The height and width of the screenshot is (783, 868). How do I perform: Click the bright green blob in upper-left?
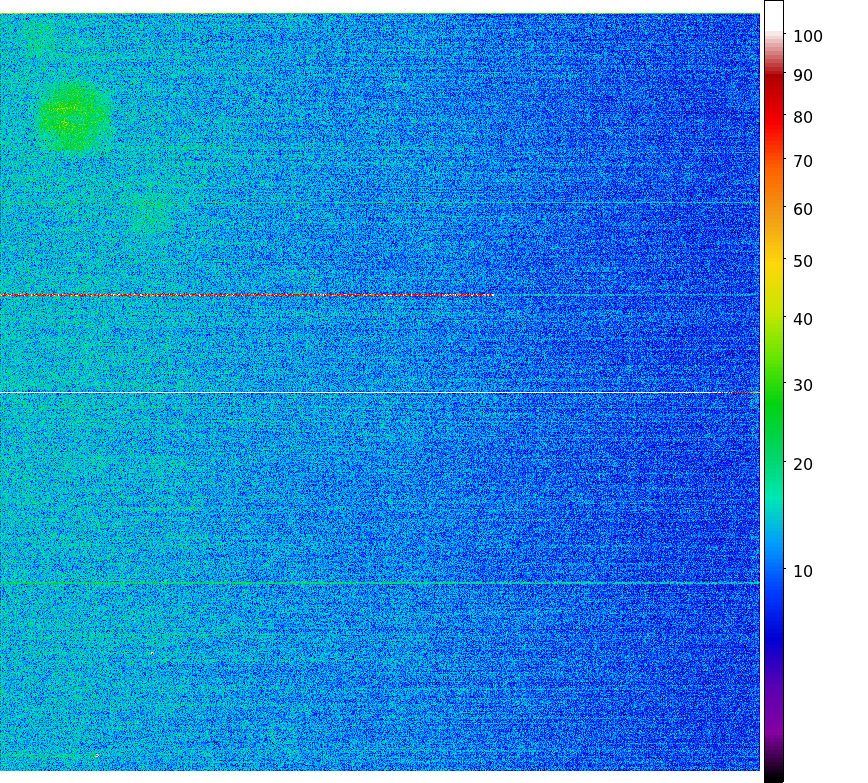[70, 115]
